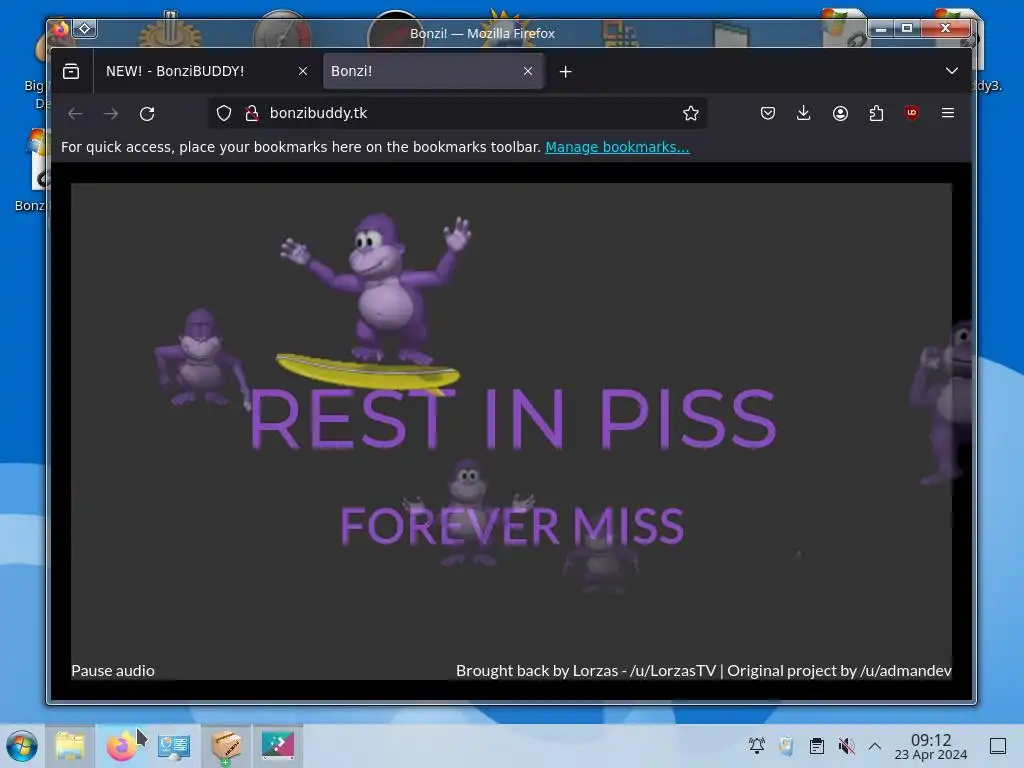Image resolution: width=1024 pixels, height=768 pixels.
Task: Close the Bonzi! tab
Action: [528, 71]
